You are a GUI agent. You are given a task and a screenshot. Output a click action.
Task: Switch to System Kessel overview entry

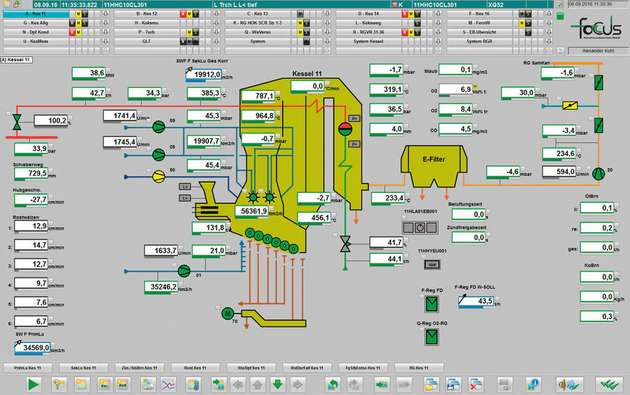[368, 41]
